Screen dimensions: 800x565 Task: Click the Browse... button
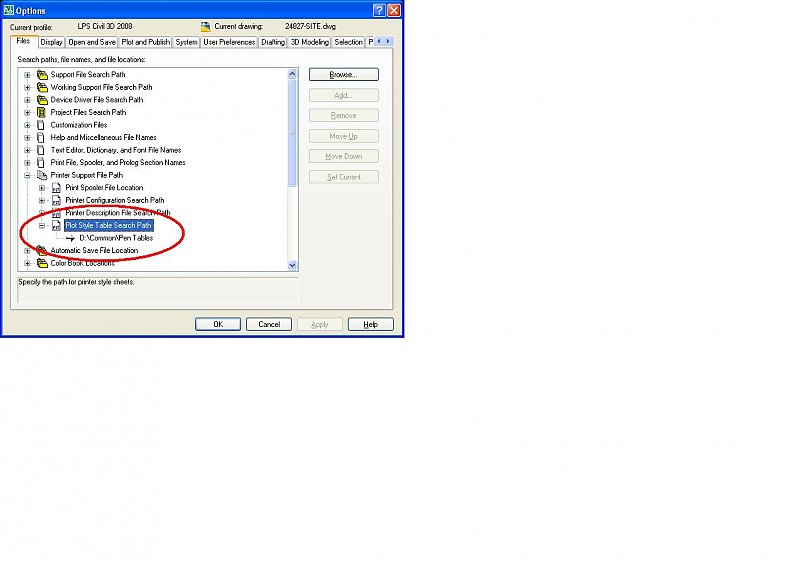click(x=343, y=75)
